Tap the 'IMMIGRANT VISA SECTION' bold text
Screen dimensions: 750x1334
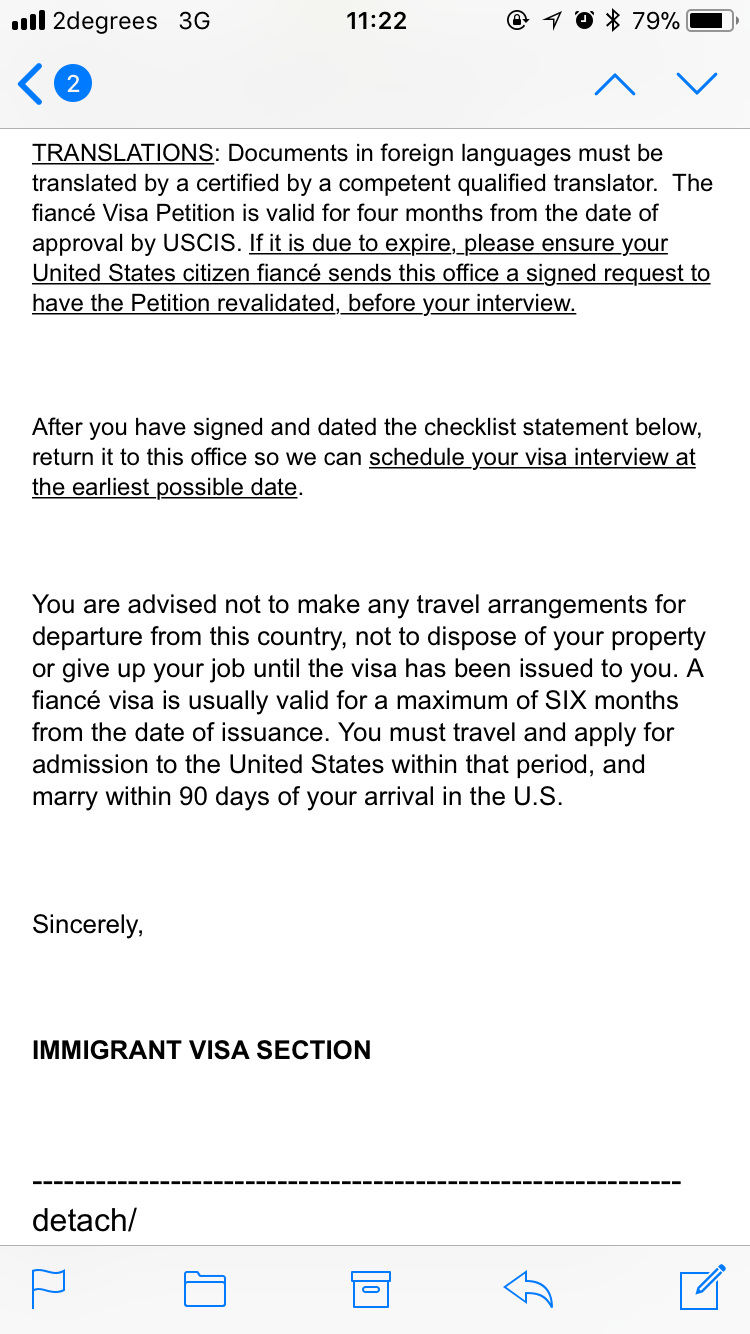point(201,1050)
